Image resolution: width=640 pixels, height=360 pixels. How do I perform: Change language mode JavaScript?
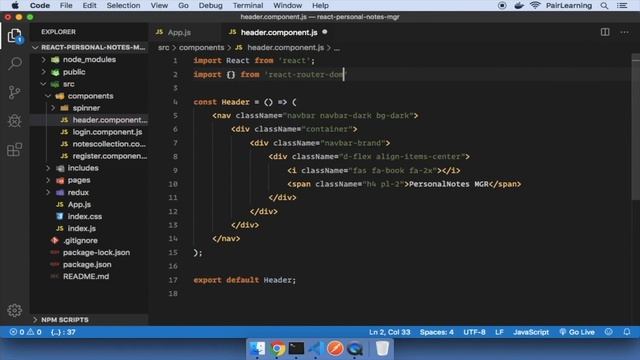531,332
